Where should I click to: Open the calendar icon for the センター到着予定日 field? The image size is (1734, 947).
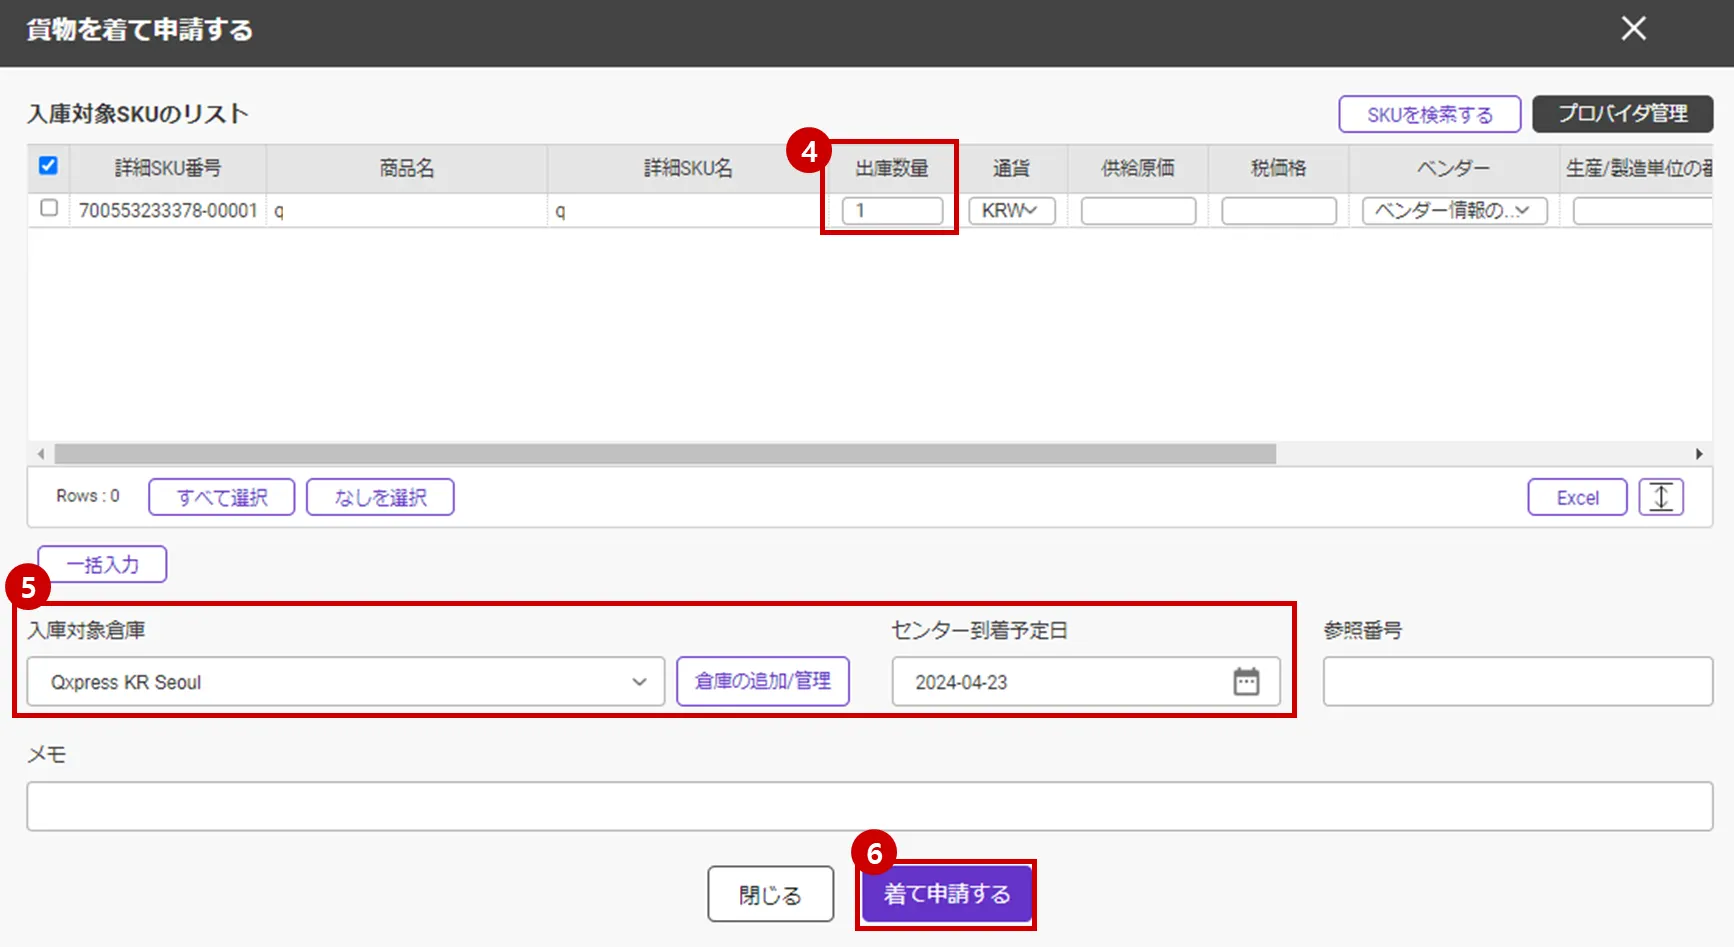[1246, 682]
